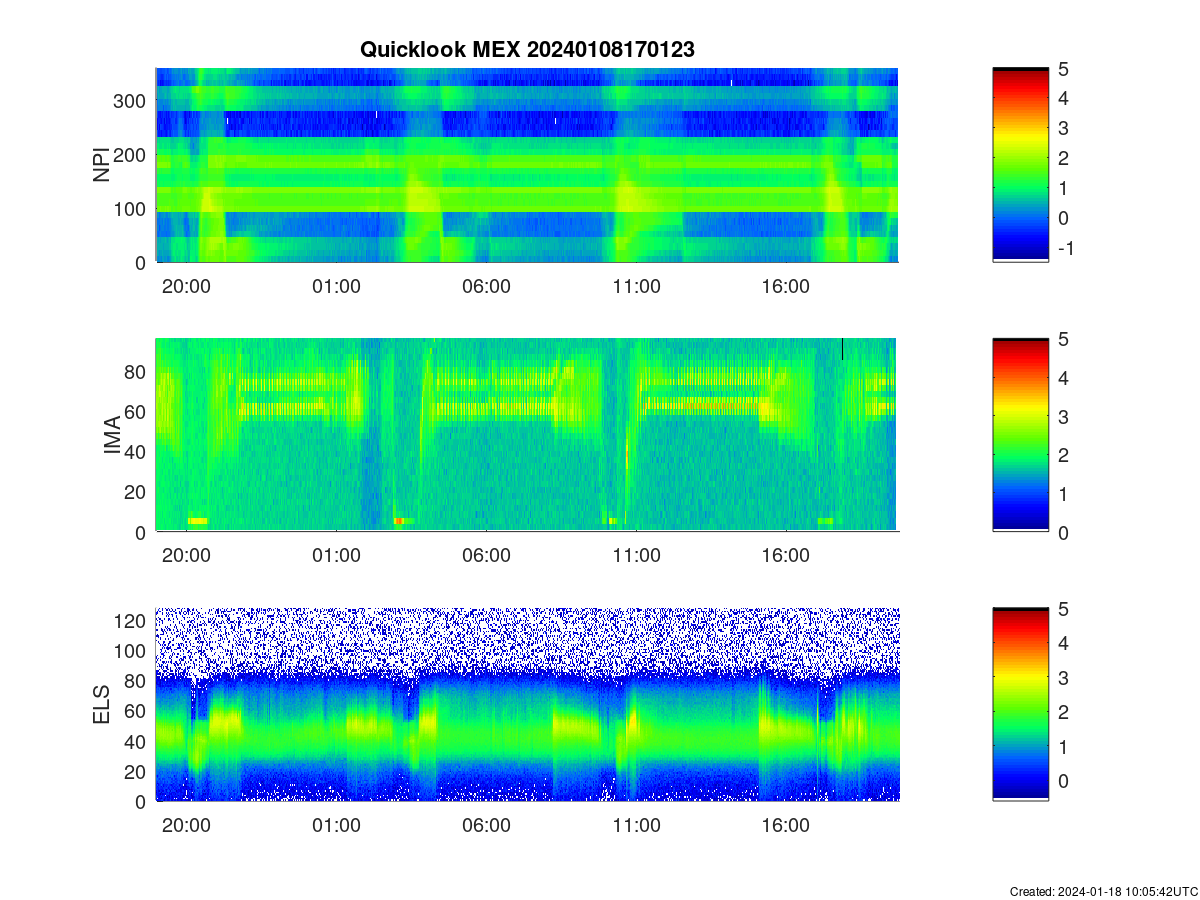Click the title "Quicklook MEX 20240108170123"

pyautogui.click(x=527, y=49)
